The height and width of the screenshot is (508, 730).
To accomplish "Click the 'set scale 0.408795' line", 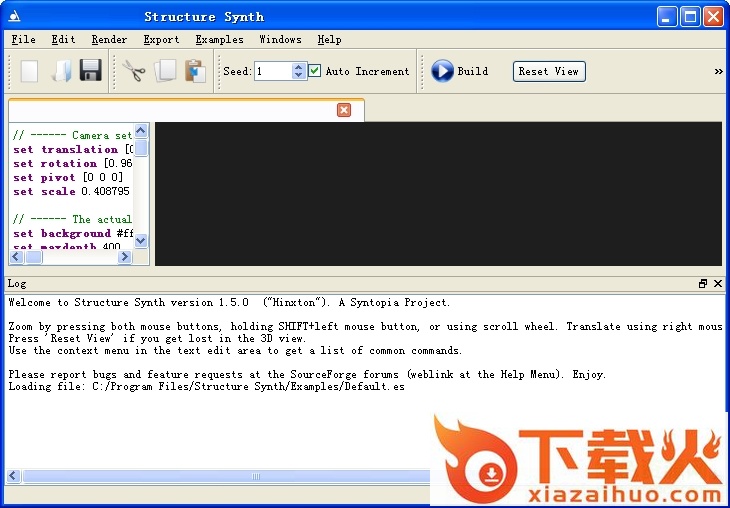I will (x=71, y=191).
